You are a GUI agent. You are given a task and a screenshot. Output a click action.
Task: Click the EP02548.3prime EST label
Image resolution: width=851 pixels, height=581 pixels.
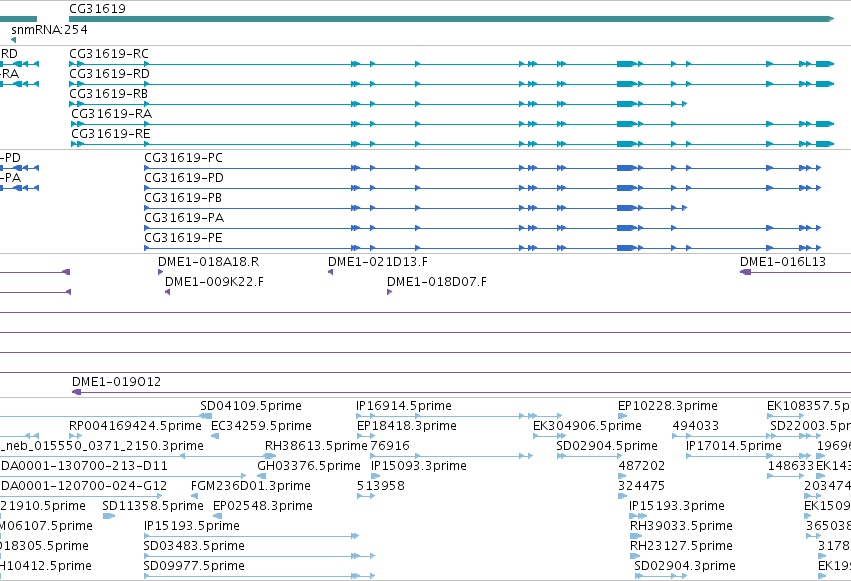coord(263,506)
